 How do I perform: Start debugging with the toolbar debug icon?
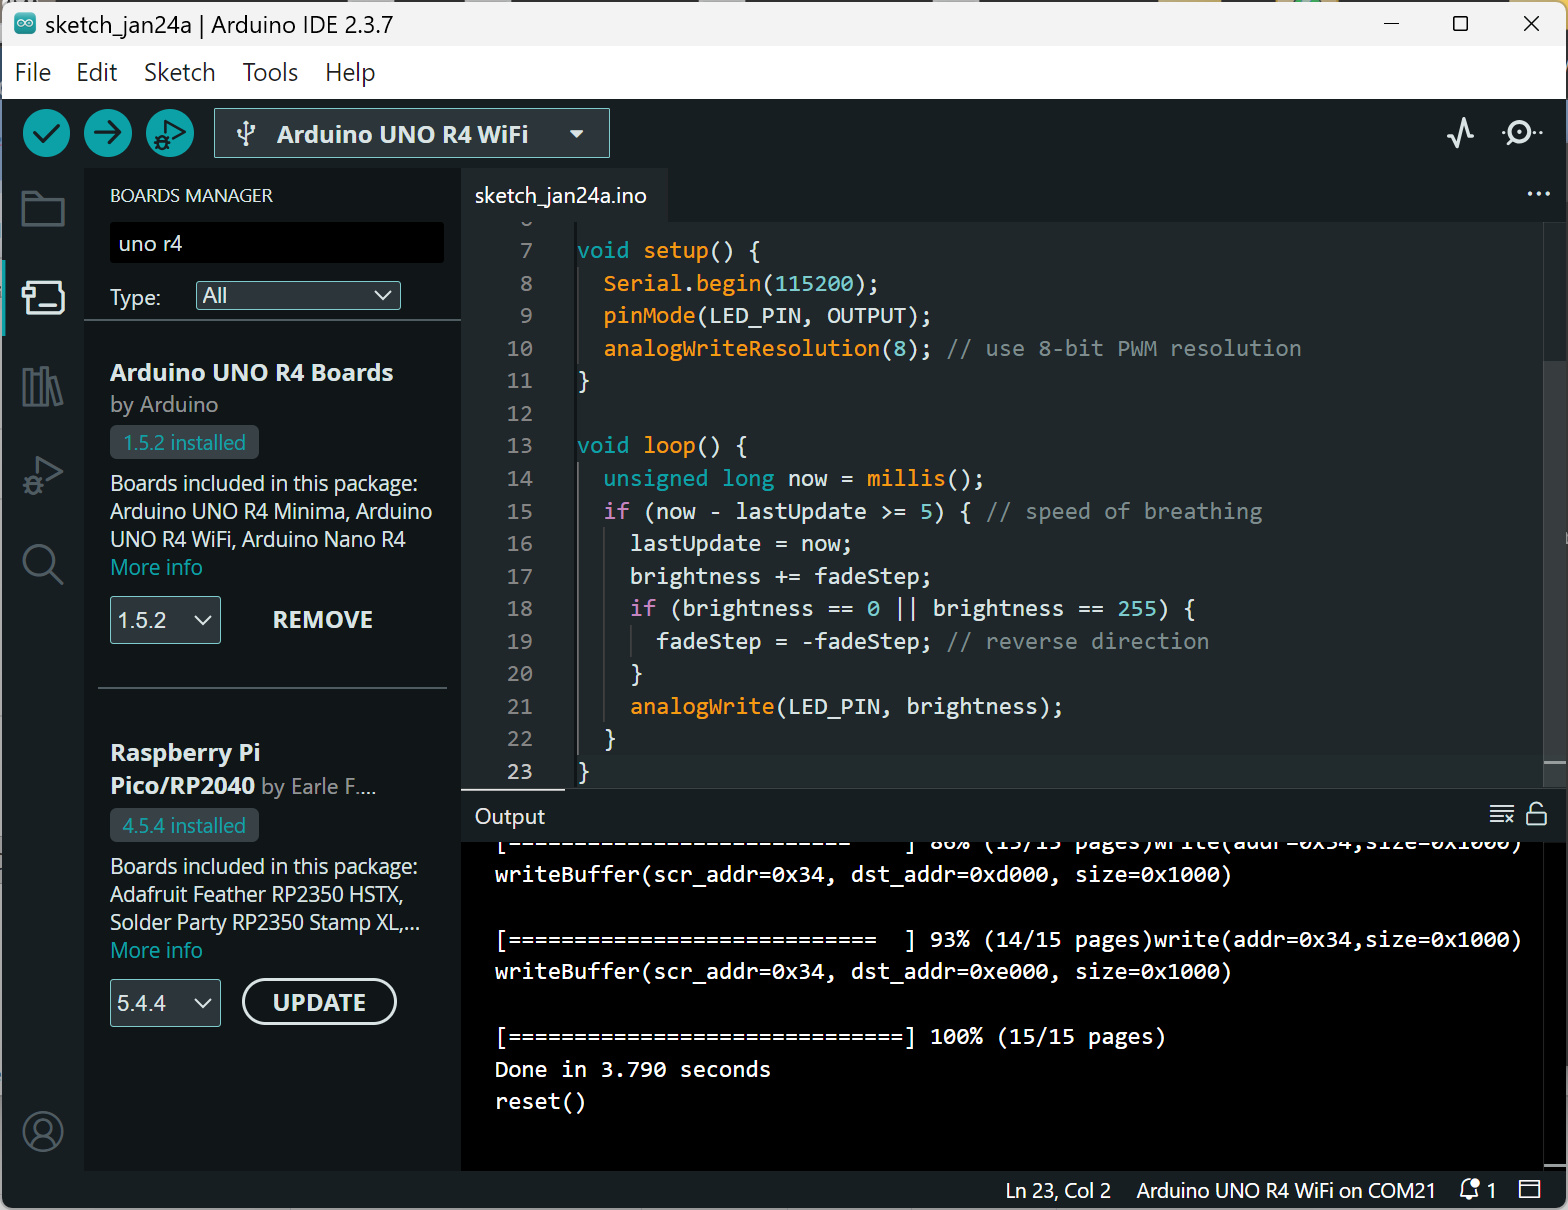(x=170, y=133)
